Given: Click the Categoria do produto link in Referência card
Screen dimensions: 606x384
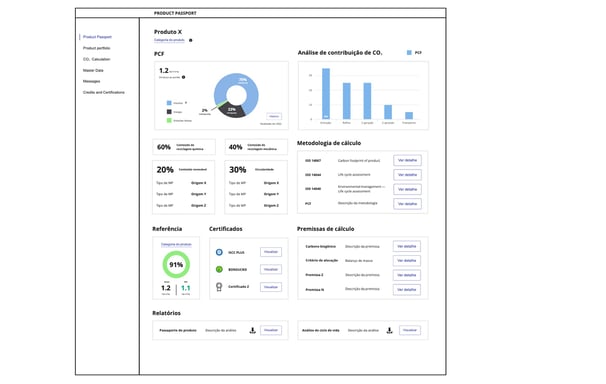Looking at the screenshot, I should [x=176, y=245].
